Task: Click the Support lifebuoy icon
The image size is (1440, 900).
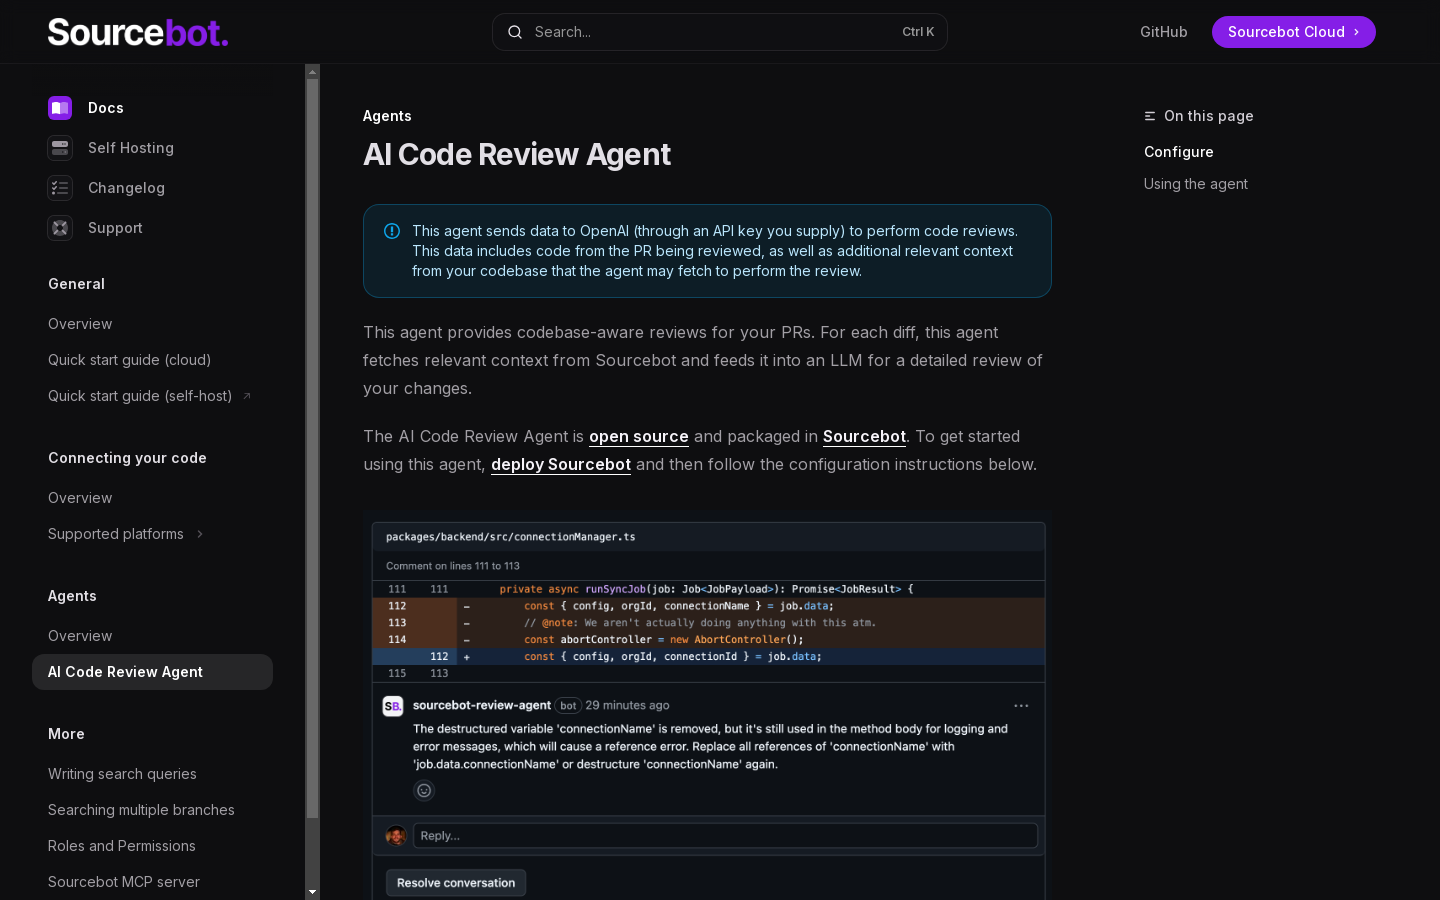Action: click(x=60, y=228)
